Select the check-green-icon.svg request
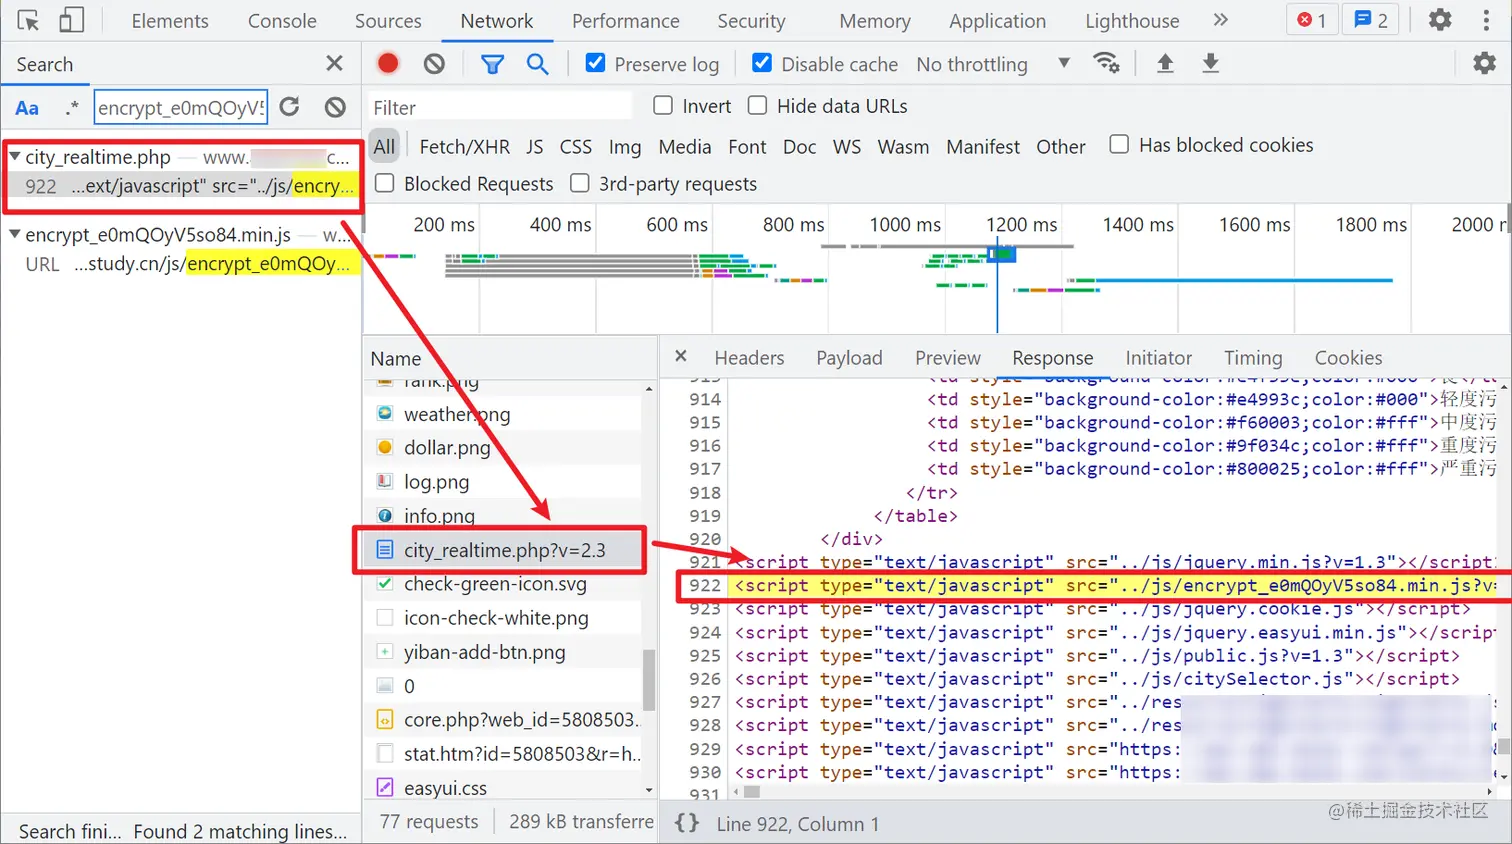1512x844 pixels. point(503,584)
